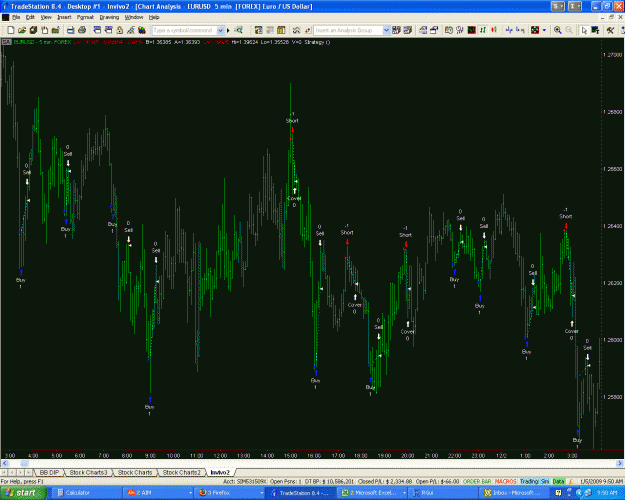Open the Inbox - Microsoft taskbar button

514,493
